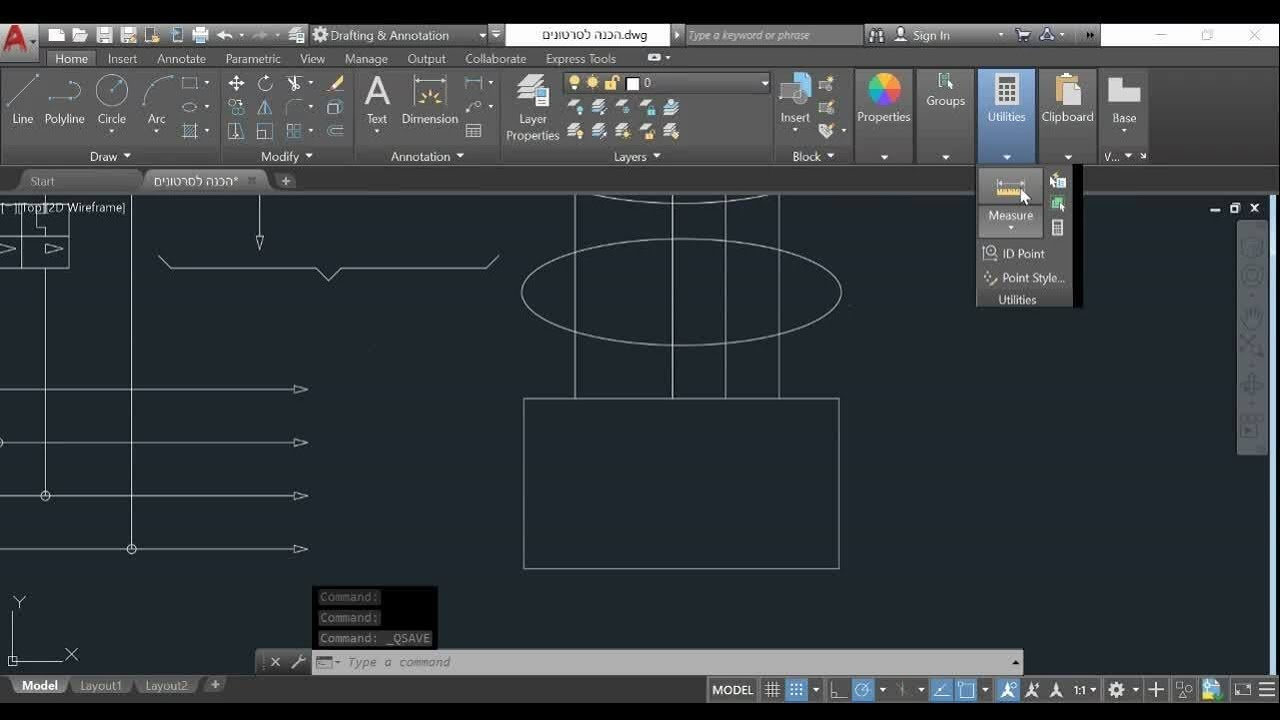Add a new layout tab
This screenshot has height=720, width=1280.
[214, 685]
